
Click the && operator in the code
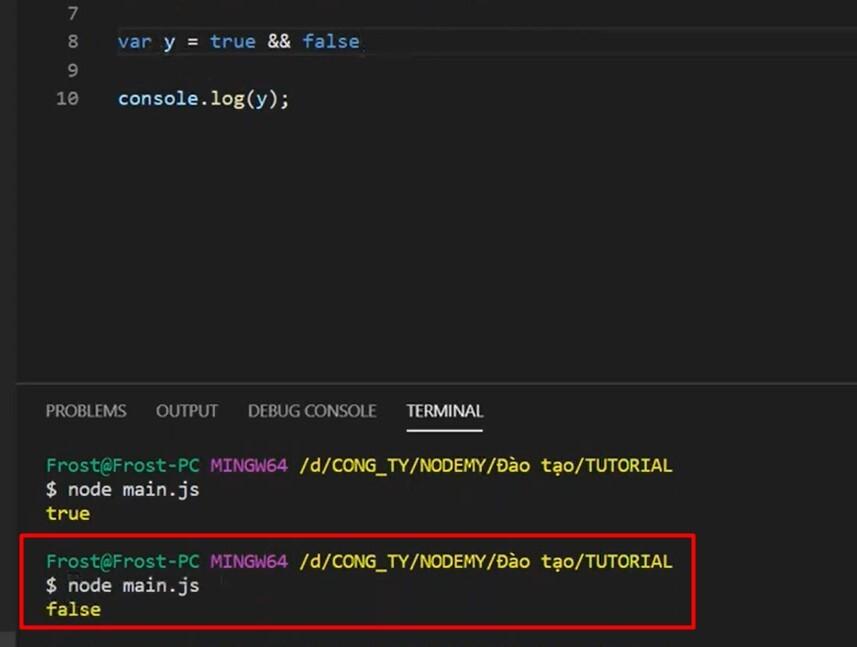279,41
